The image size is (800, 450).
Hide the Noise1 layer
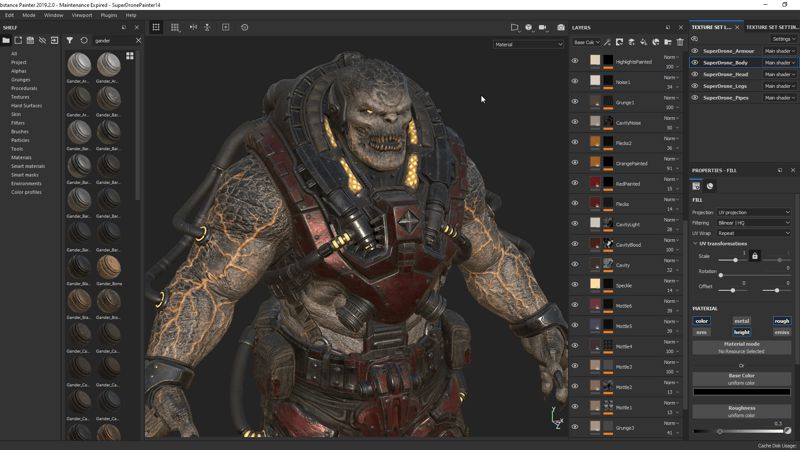pos(575,81)
